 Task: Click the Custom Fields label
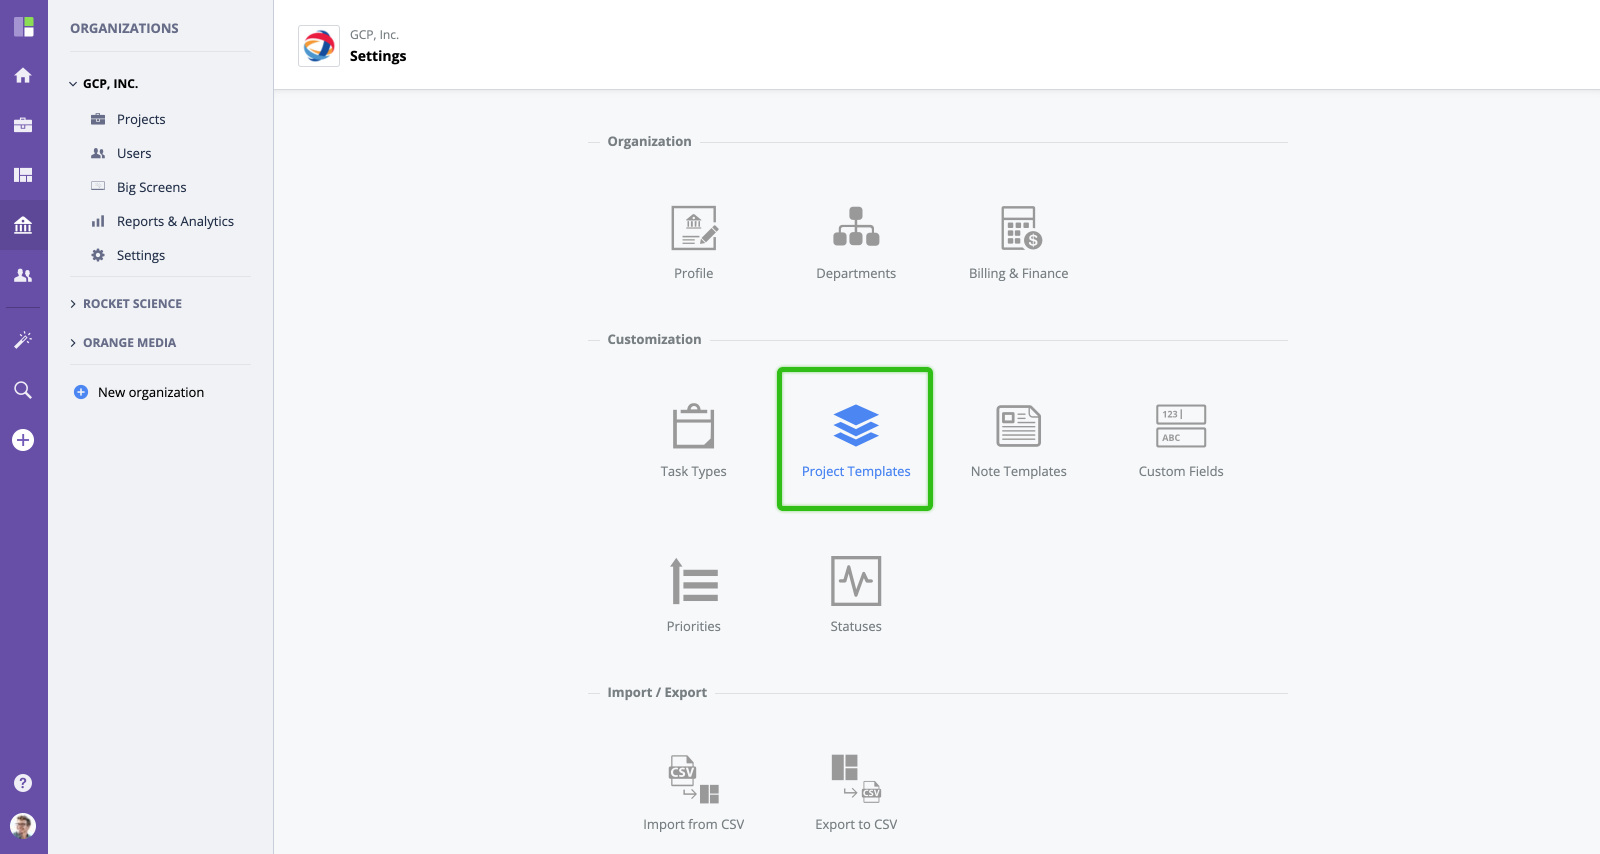pyautogui.click(x=1181, y=471)
